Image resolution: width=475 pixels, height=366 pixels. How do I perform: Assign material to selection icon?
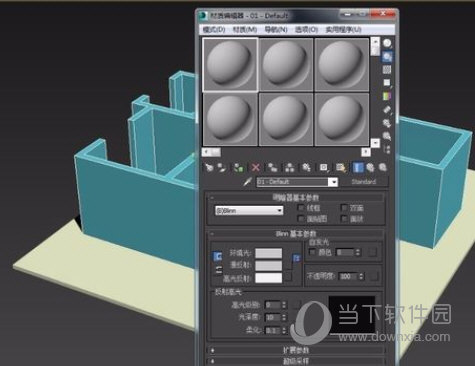[238, 167]
